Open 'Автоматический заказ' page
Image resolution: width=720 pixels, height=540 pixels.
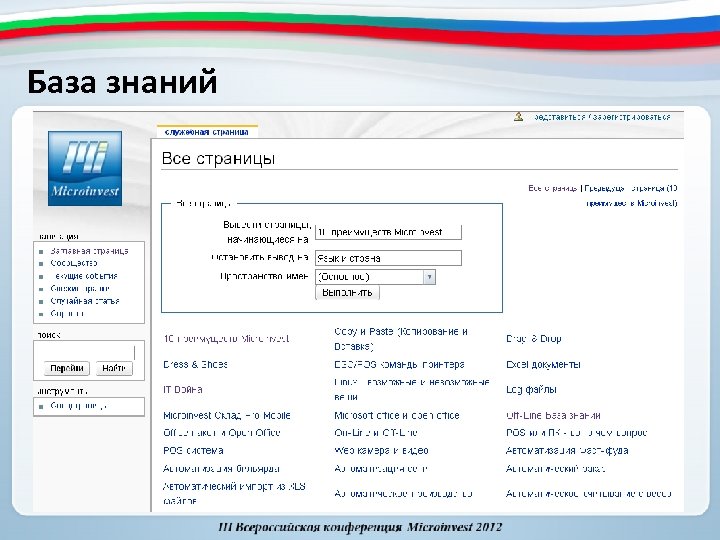coord(556,469)
